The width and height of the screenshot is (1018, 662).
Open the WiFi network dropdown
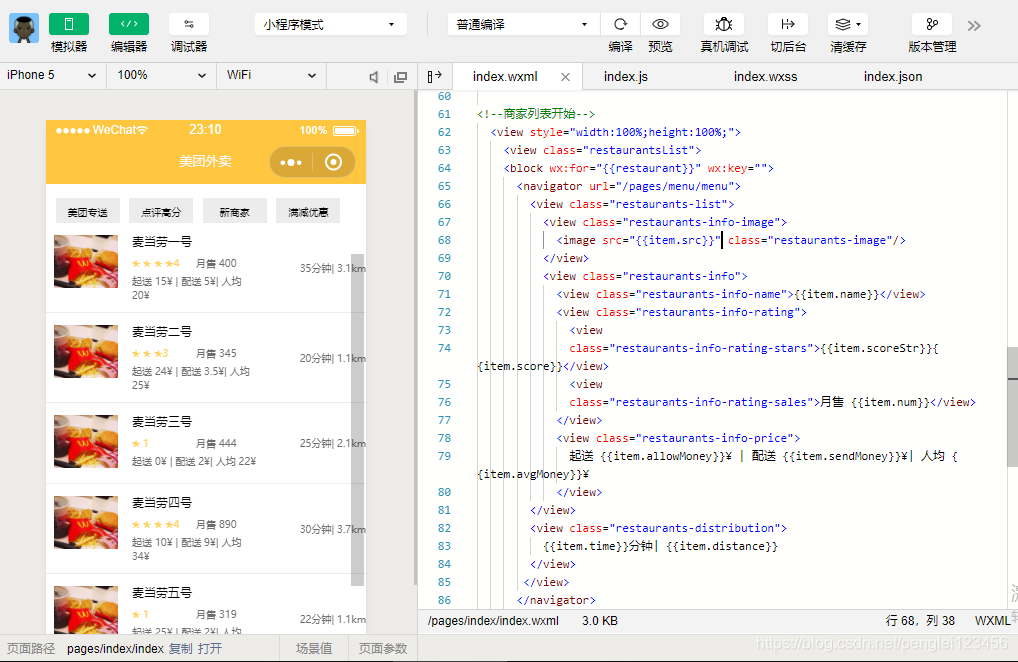click(x=271, y=75)
